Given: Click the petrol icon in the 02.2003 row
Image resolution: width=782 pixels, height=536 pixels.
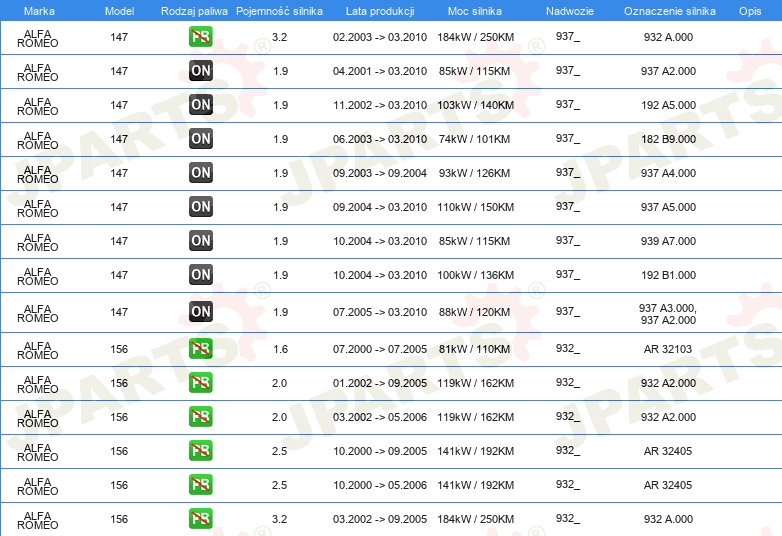Looking at the screenshot, I should pyautogui.click(x=200, y=37).
